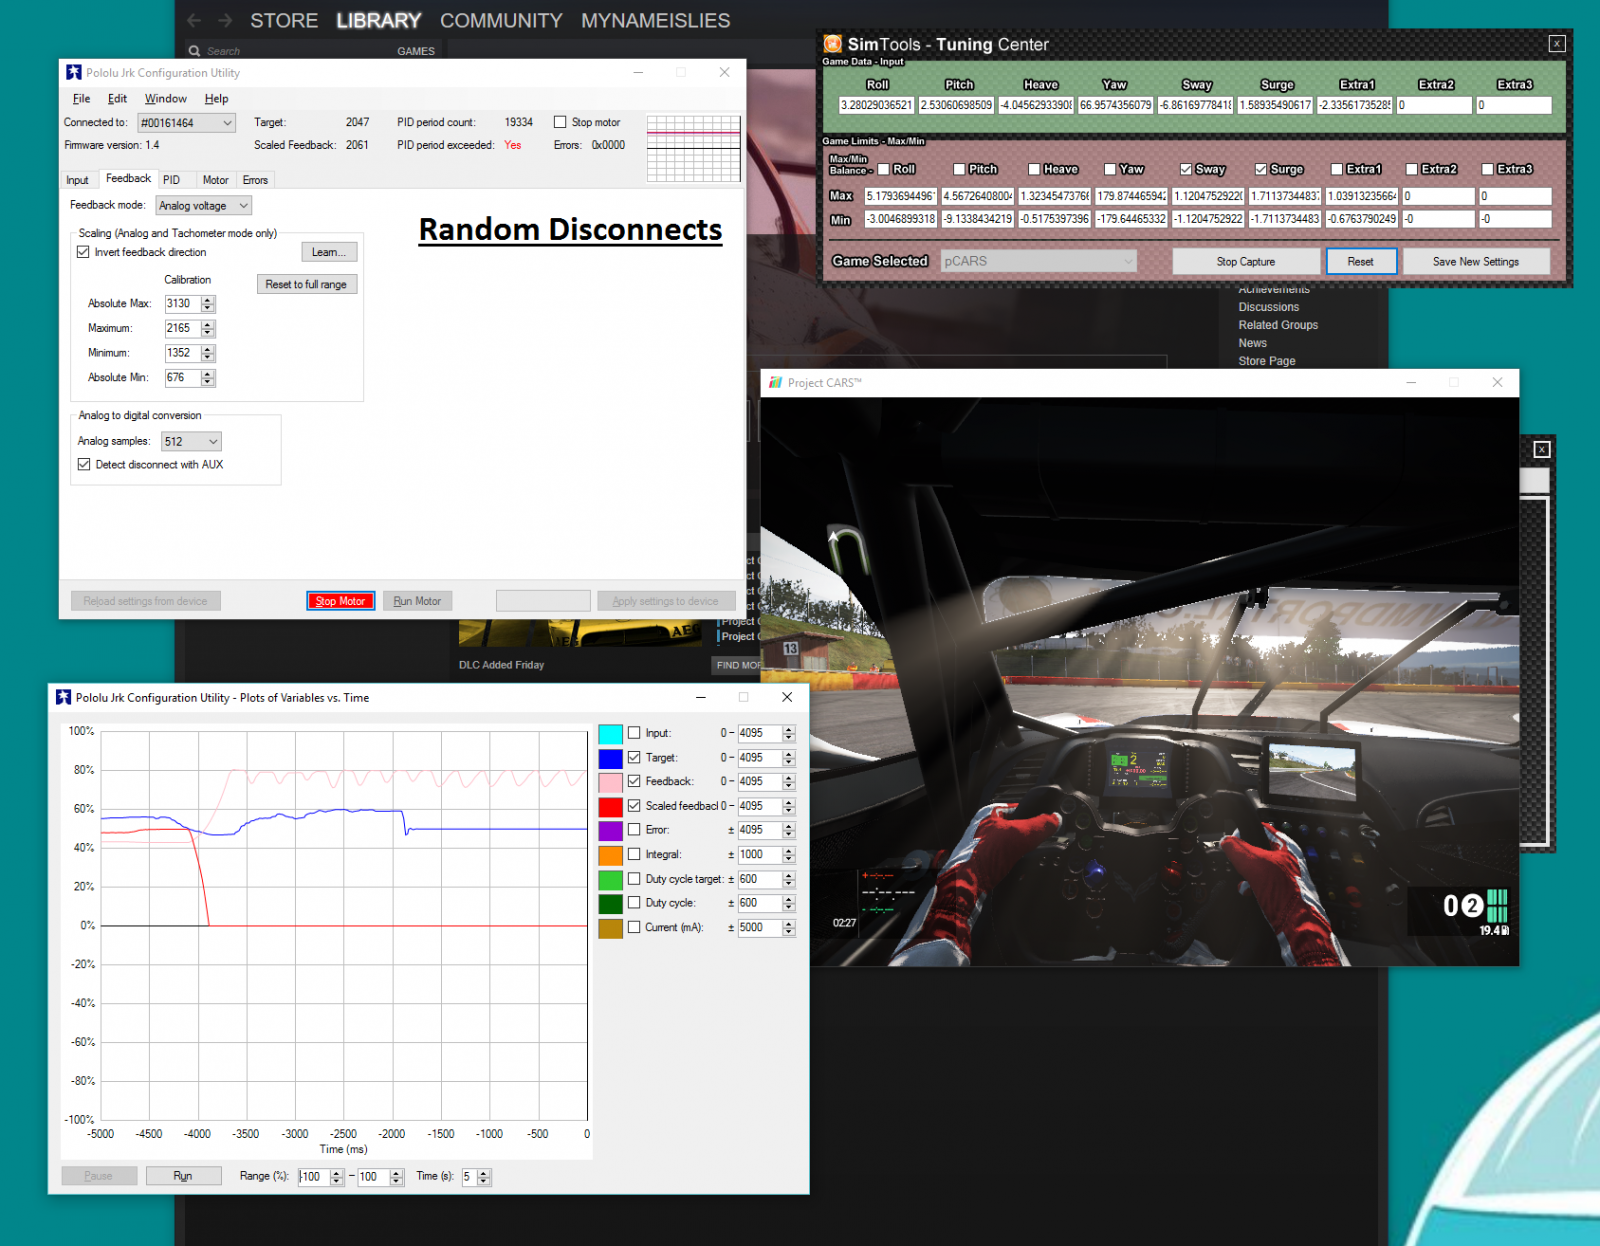Click the cyan Input color swatch
Screen dimensions: 1600x1246
[610, 733]
